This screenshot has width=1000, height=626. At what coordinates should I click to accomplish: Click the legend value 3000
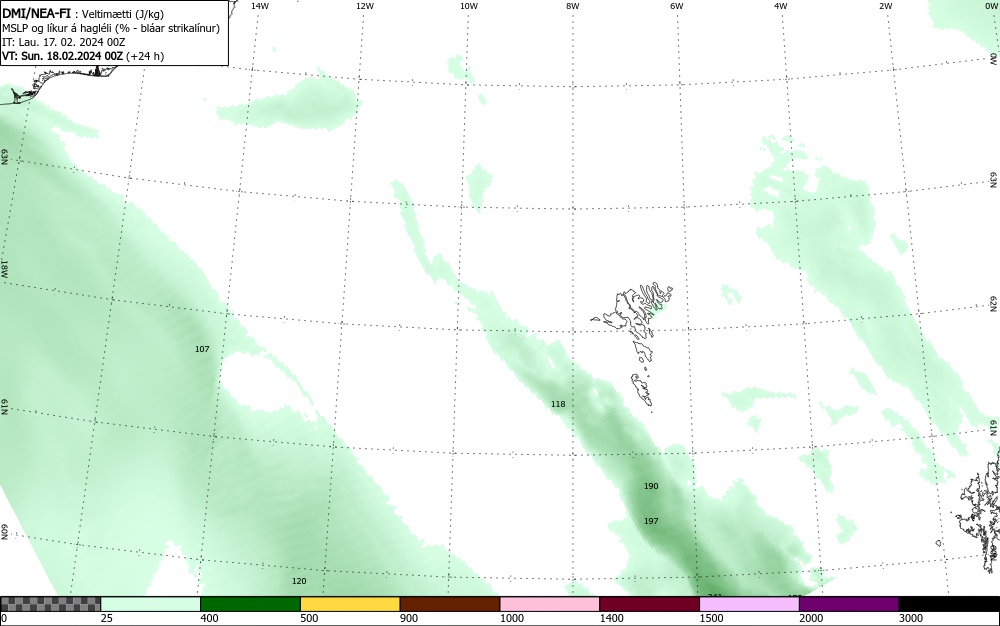click(911, 618)
